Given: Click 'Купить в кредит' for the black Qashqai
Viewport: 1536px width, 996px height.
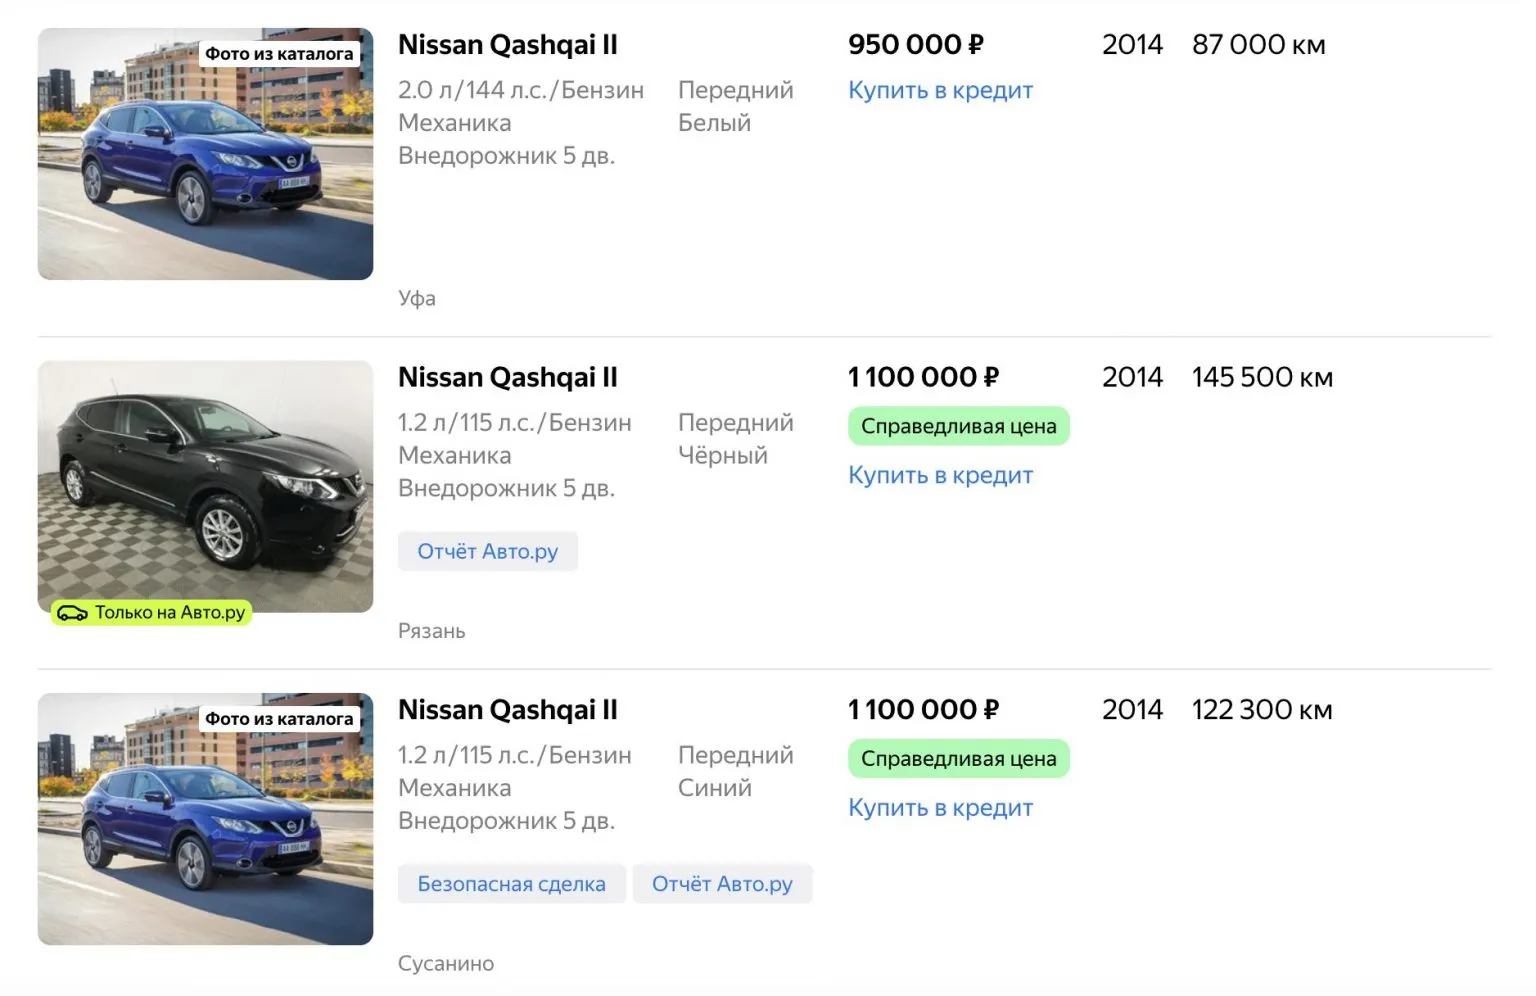Looking at the screenshot, I should point(940,475).
